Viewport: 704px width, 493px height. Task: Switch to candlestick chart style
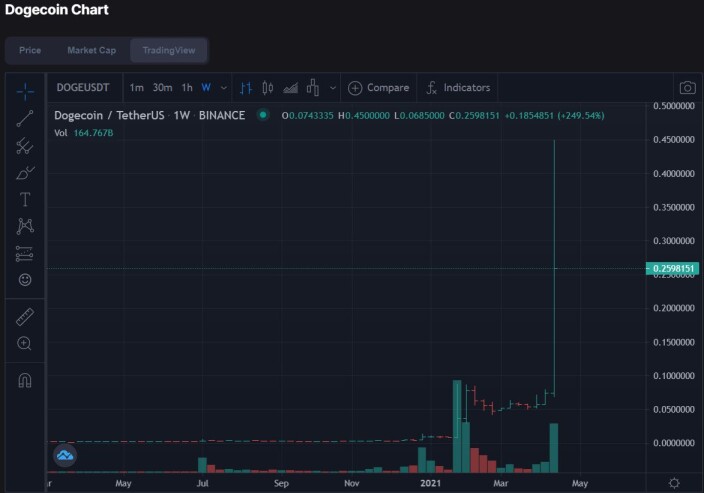pyautogui.click(x=268, y=88)
